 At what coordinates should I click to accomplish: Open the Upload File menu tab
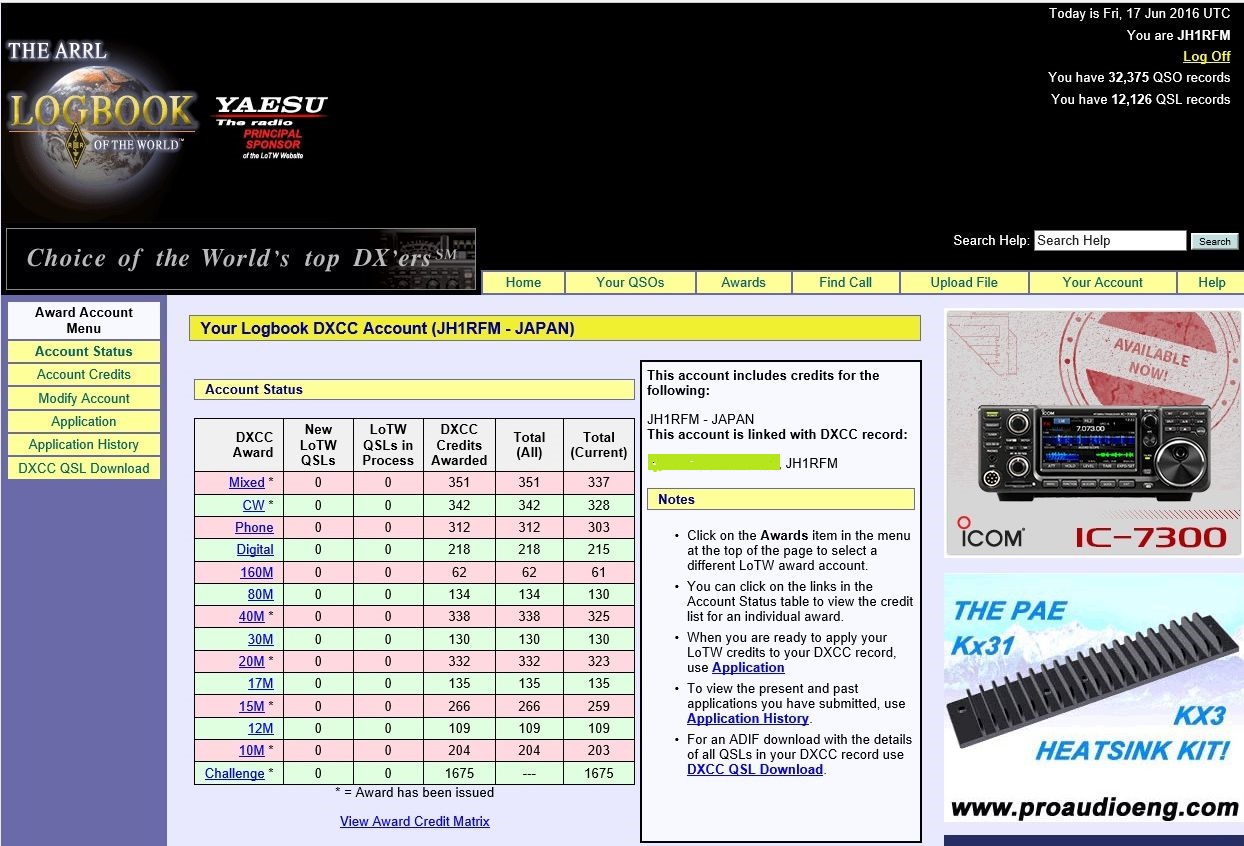tap(963, 283)
